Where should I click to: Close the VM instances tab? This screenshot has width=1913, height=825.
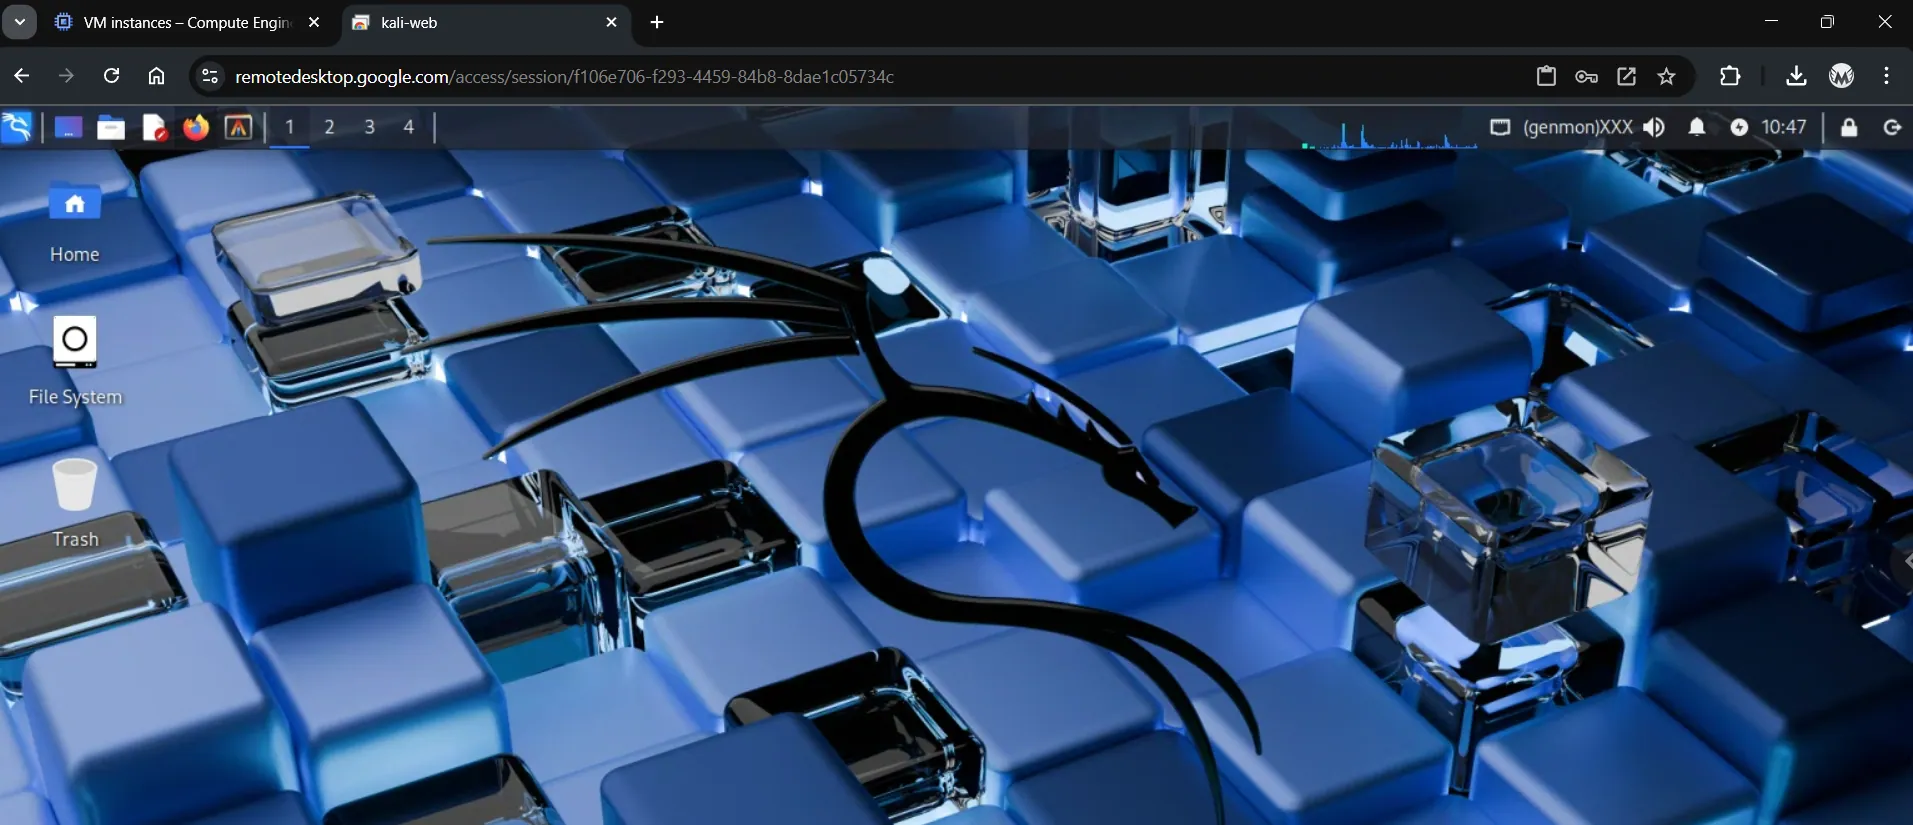click(x=314, y=22)
